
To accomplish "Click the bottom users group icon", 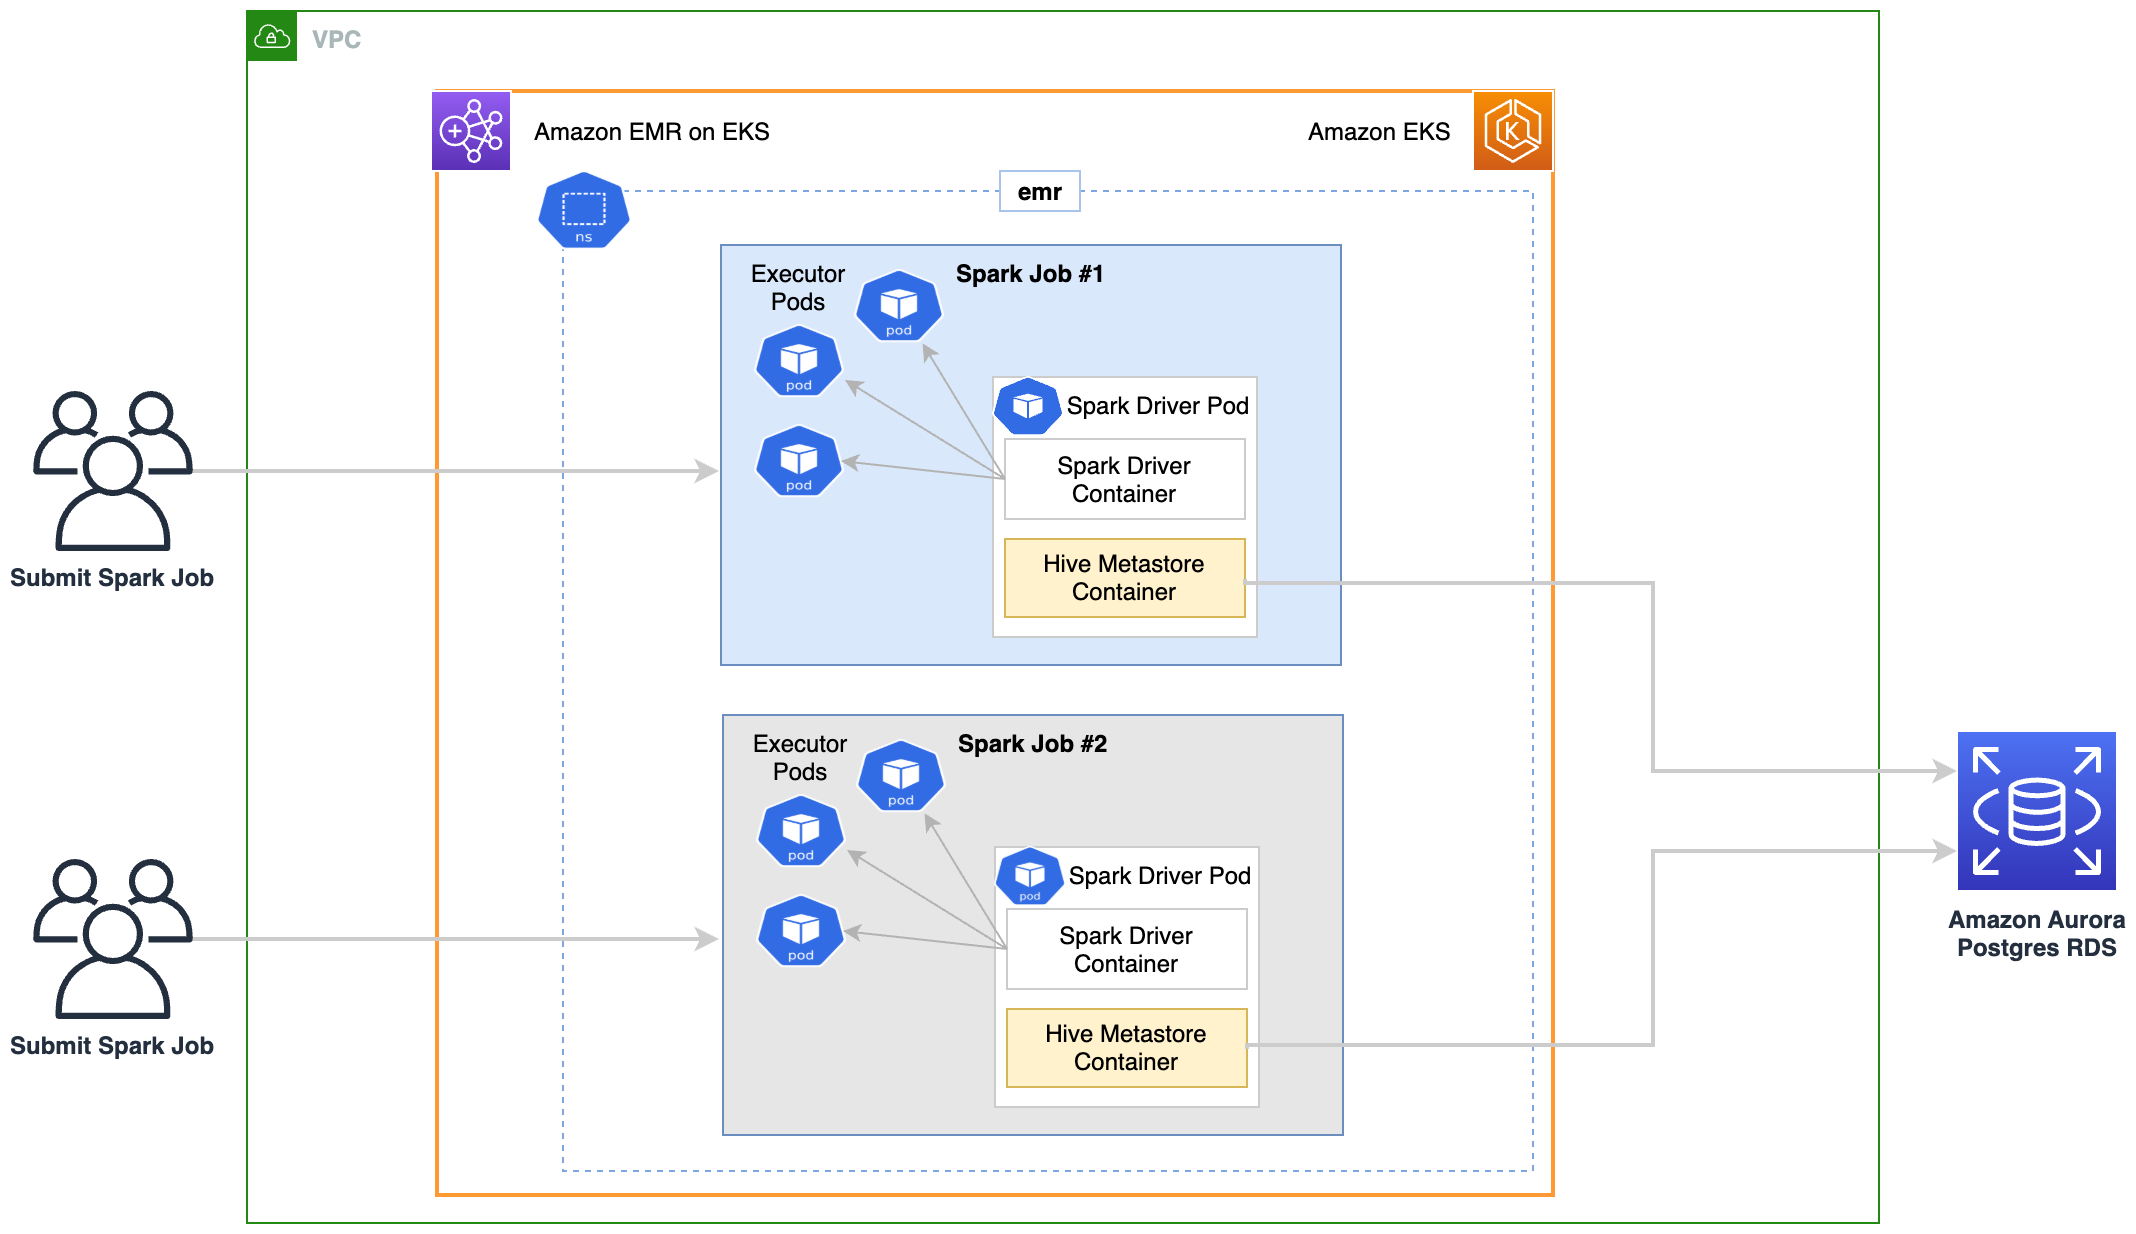I will (112, 938).
